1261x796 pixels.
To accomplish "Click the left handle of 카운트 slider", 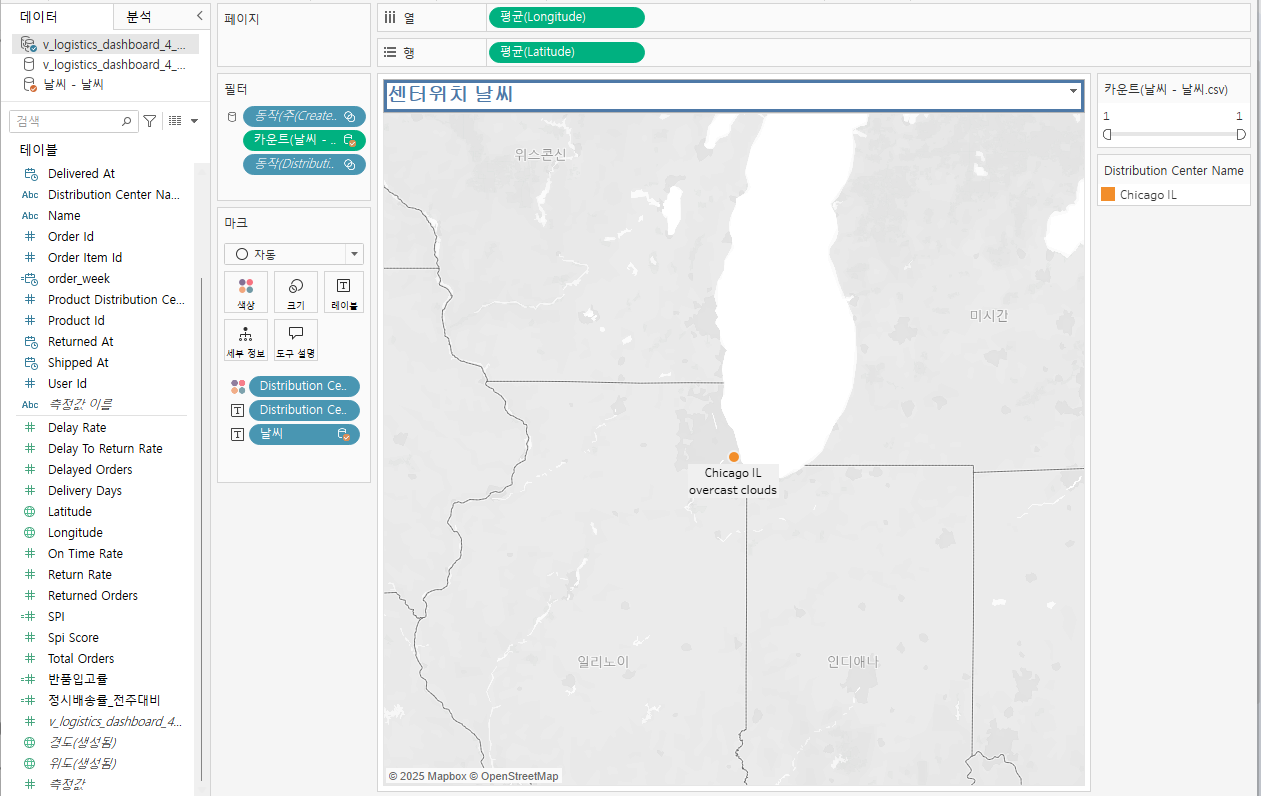I will click(x=1107, y=134).
